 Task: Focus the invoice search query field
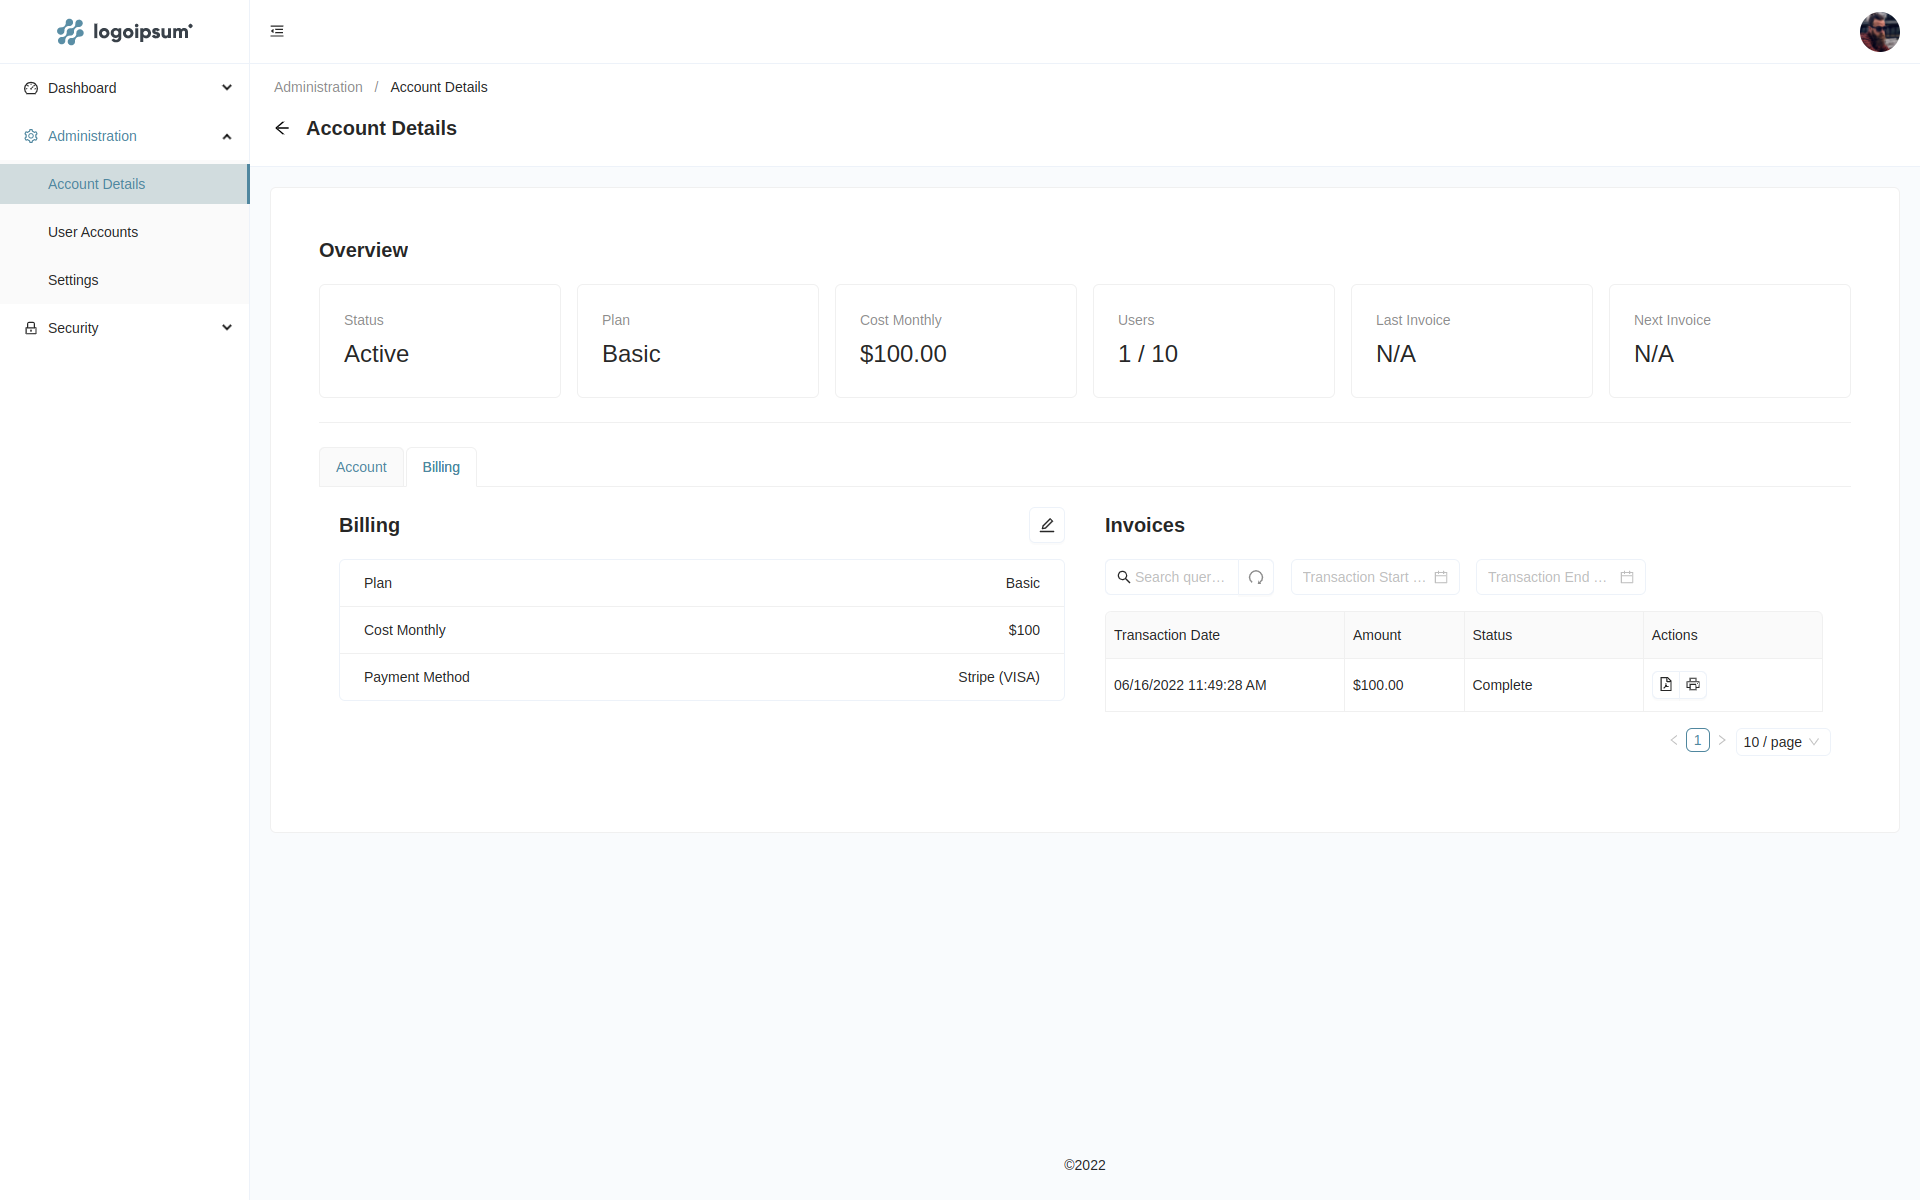(1180, 577)
